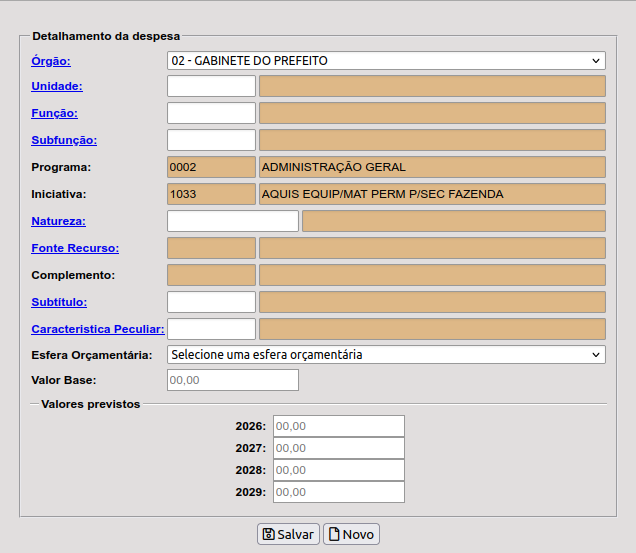Focus the 2026 forecast value field
This screenshot has height=553, width=636.
338,426
